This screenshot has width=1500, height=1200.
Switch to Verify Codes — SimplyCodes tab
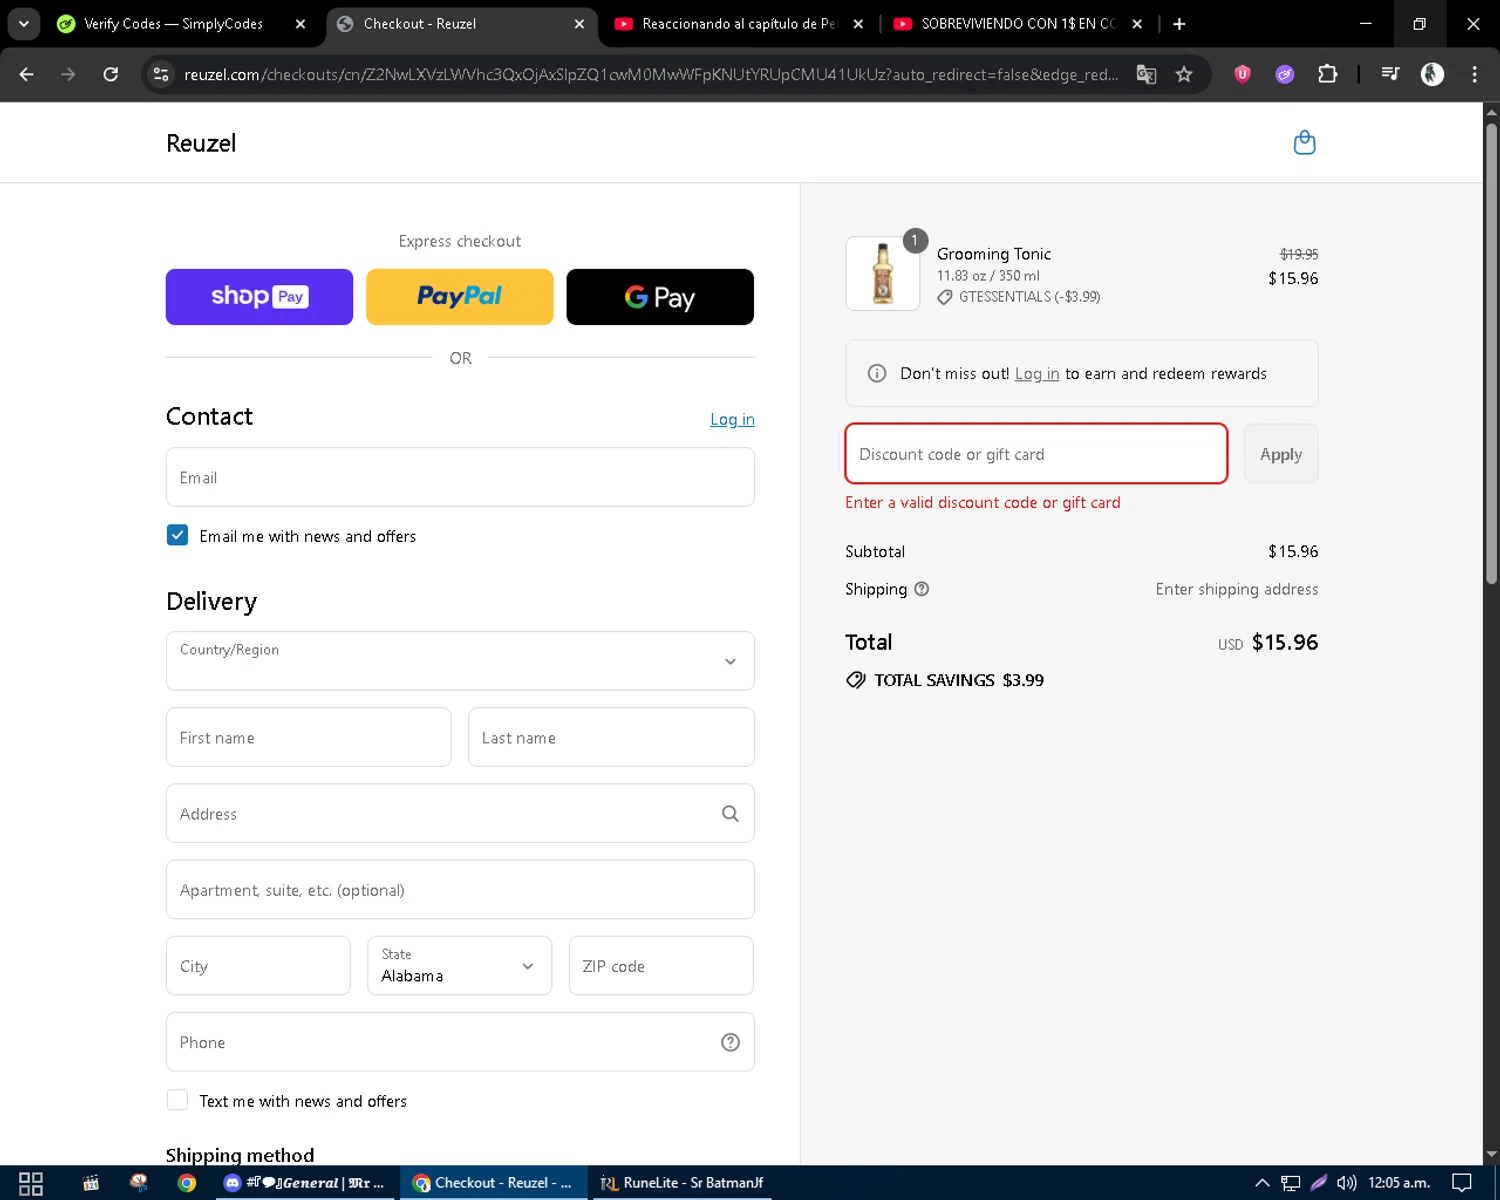click(x=172, y=24)
